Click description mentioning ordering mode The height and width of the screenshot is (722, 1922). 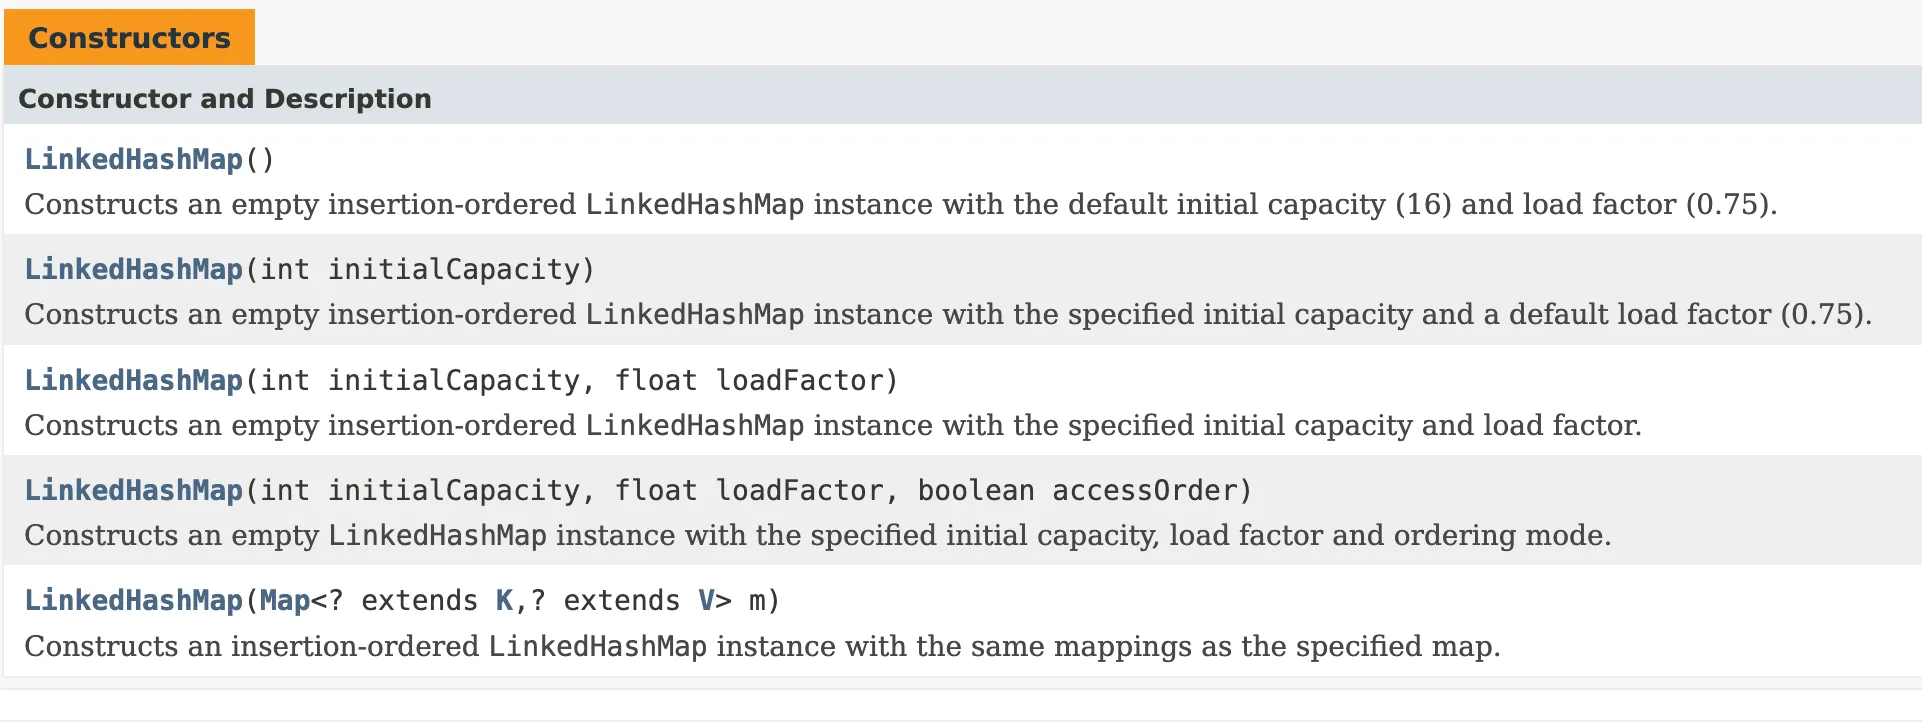[x=818, y=535]
